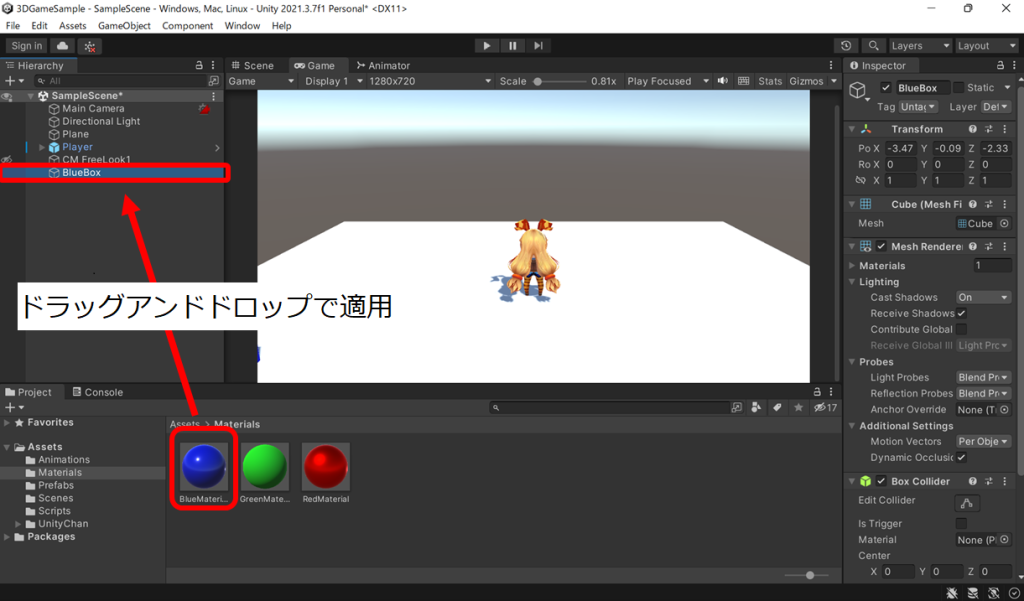Screen dimensions: 1024x601
Task: Switch to the Scene tab
Action: (x=252, y=66)
